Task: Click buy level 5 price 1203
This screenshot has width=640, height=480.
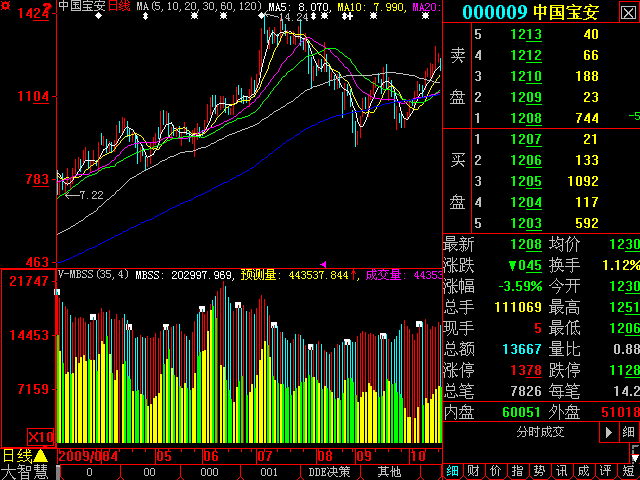Action: point(526,224)
